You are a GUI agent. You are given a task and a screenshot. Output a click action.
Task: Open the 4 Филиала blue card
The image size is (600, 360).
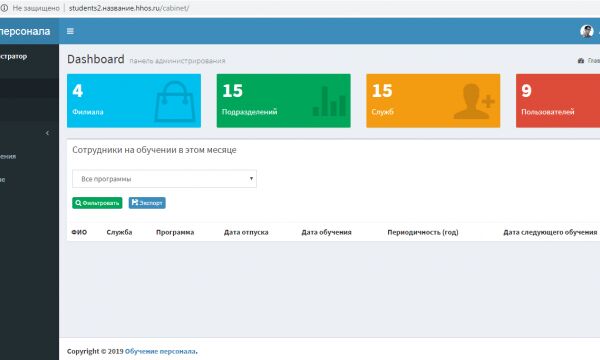134,101
